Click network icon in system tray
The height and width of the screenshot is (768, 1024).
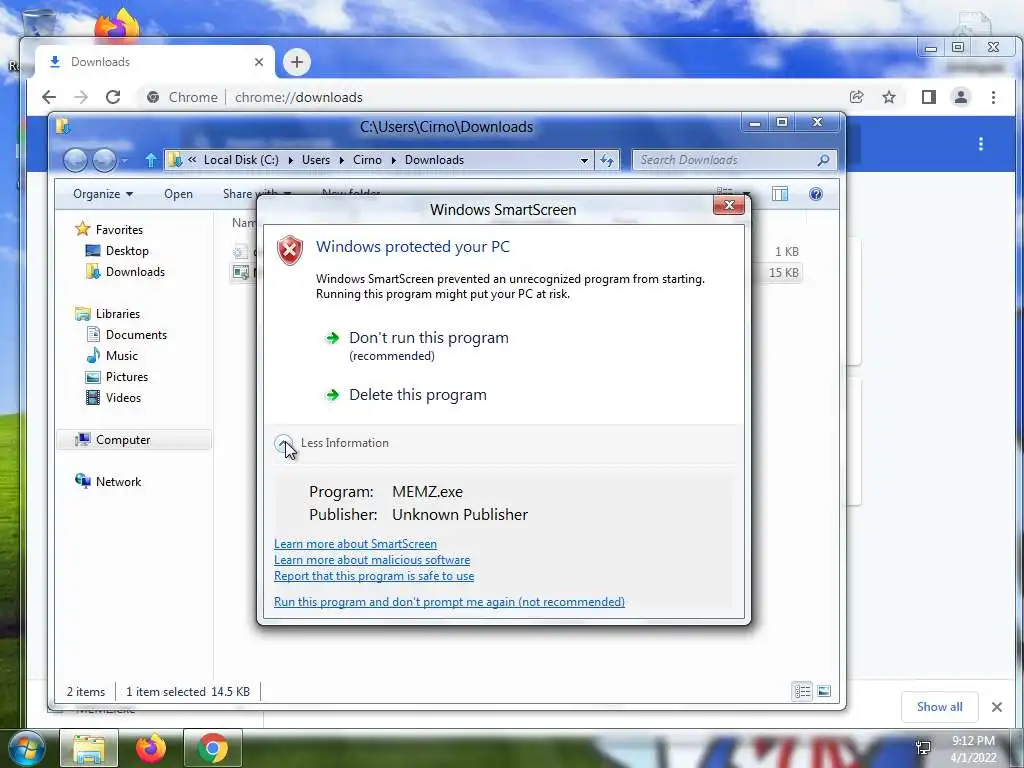pyautogui.click(x=923, y=748)
